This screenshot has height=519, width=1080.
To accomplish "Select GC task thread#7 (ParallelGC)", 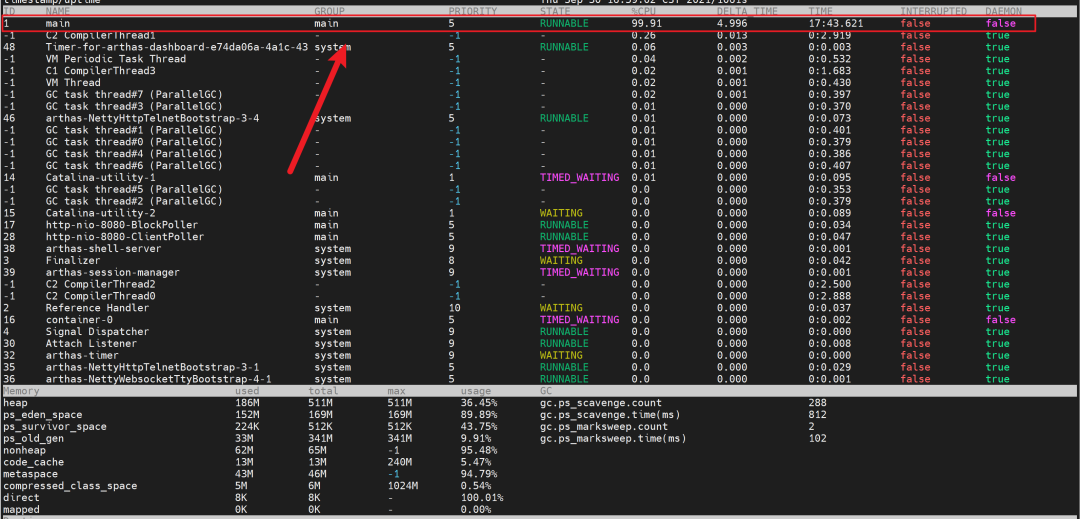I will tap(134, 94).
